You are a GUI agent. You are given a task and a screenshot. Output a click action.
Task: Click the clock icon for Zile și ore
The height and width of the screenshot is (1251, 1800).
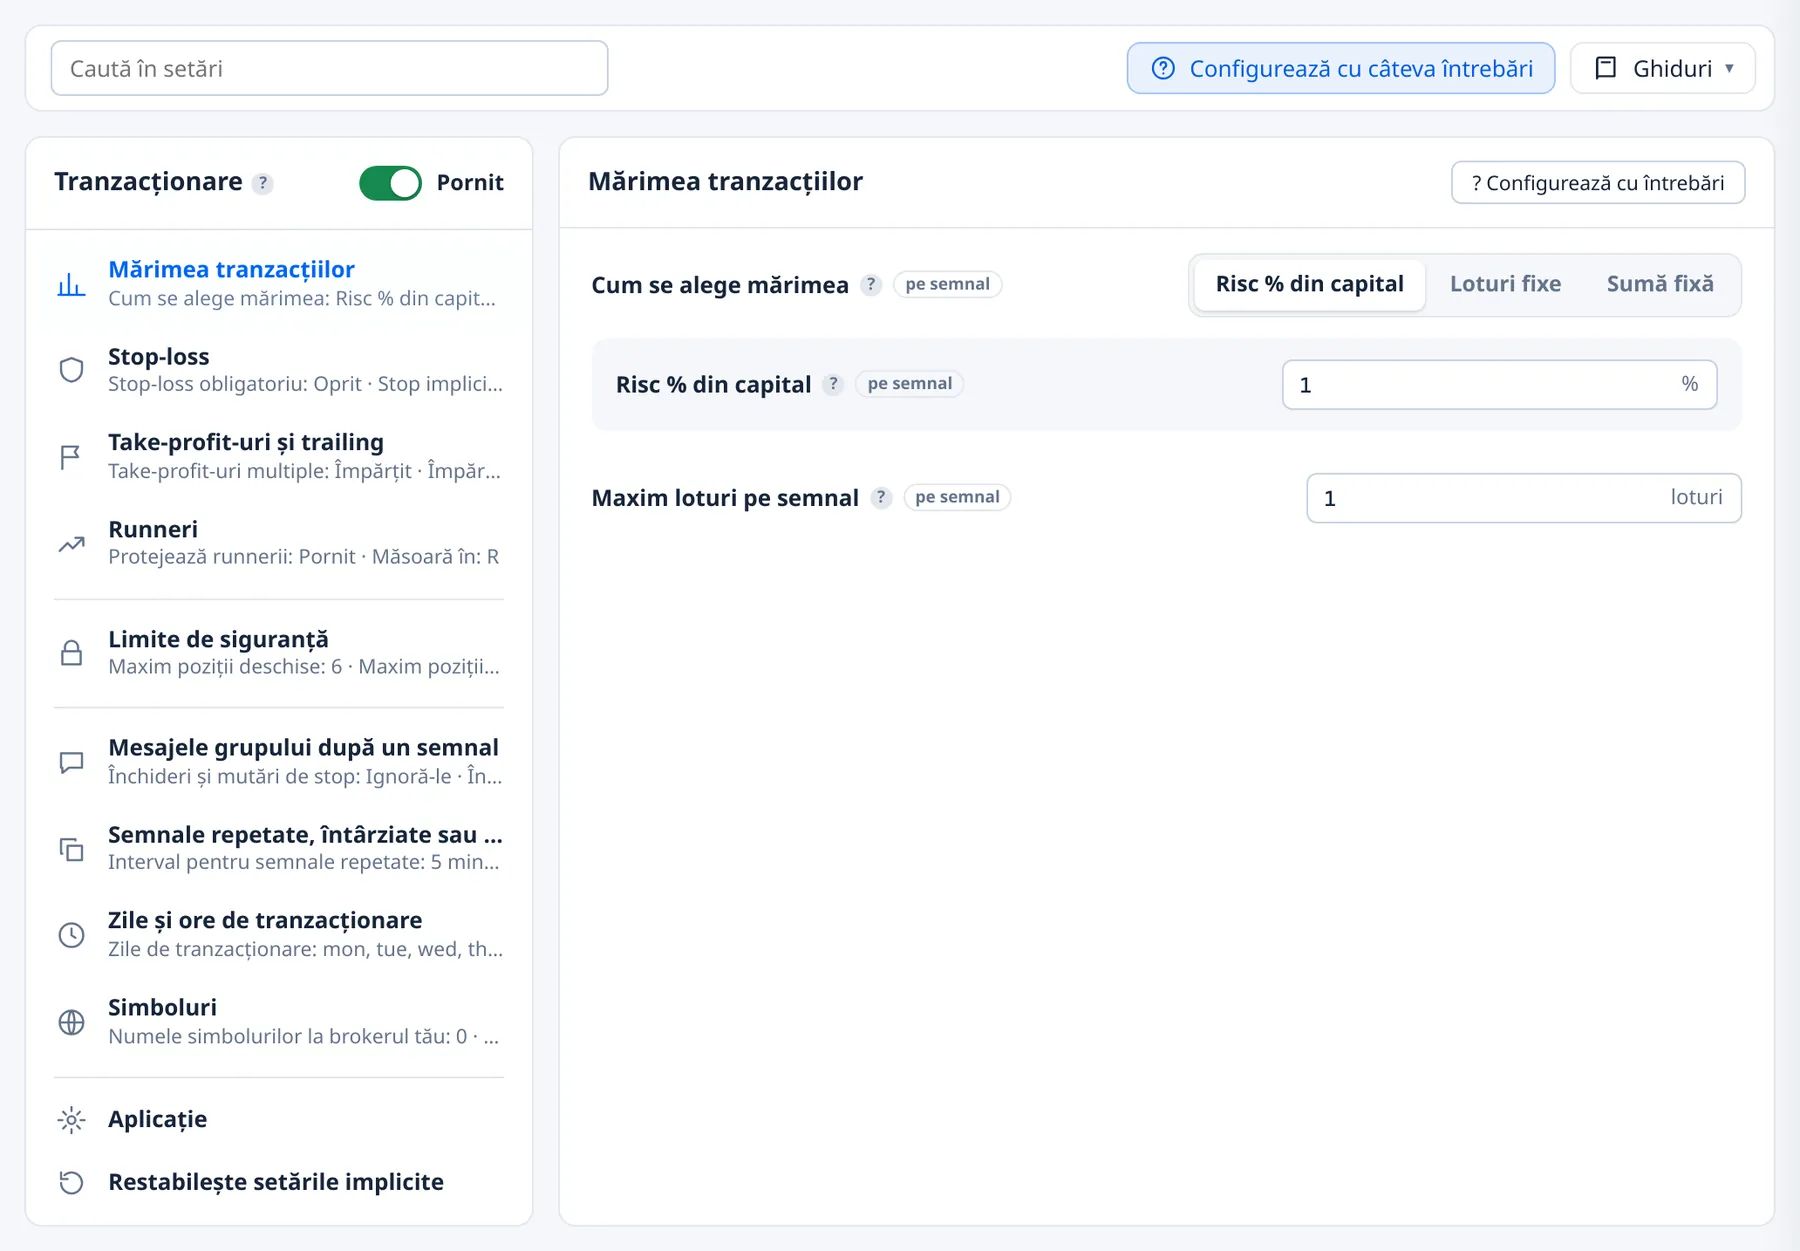[x=71, y=935]
